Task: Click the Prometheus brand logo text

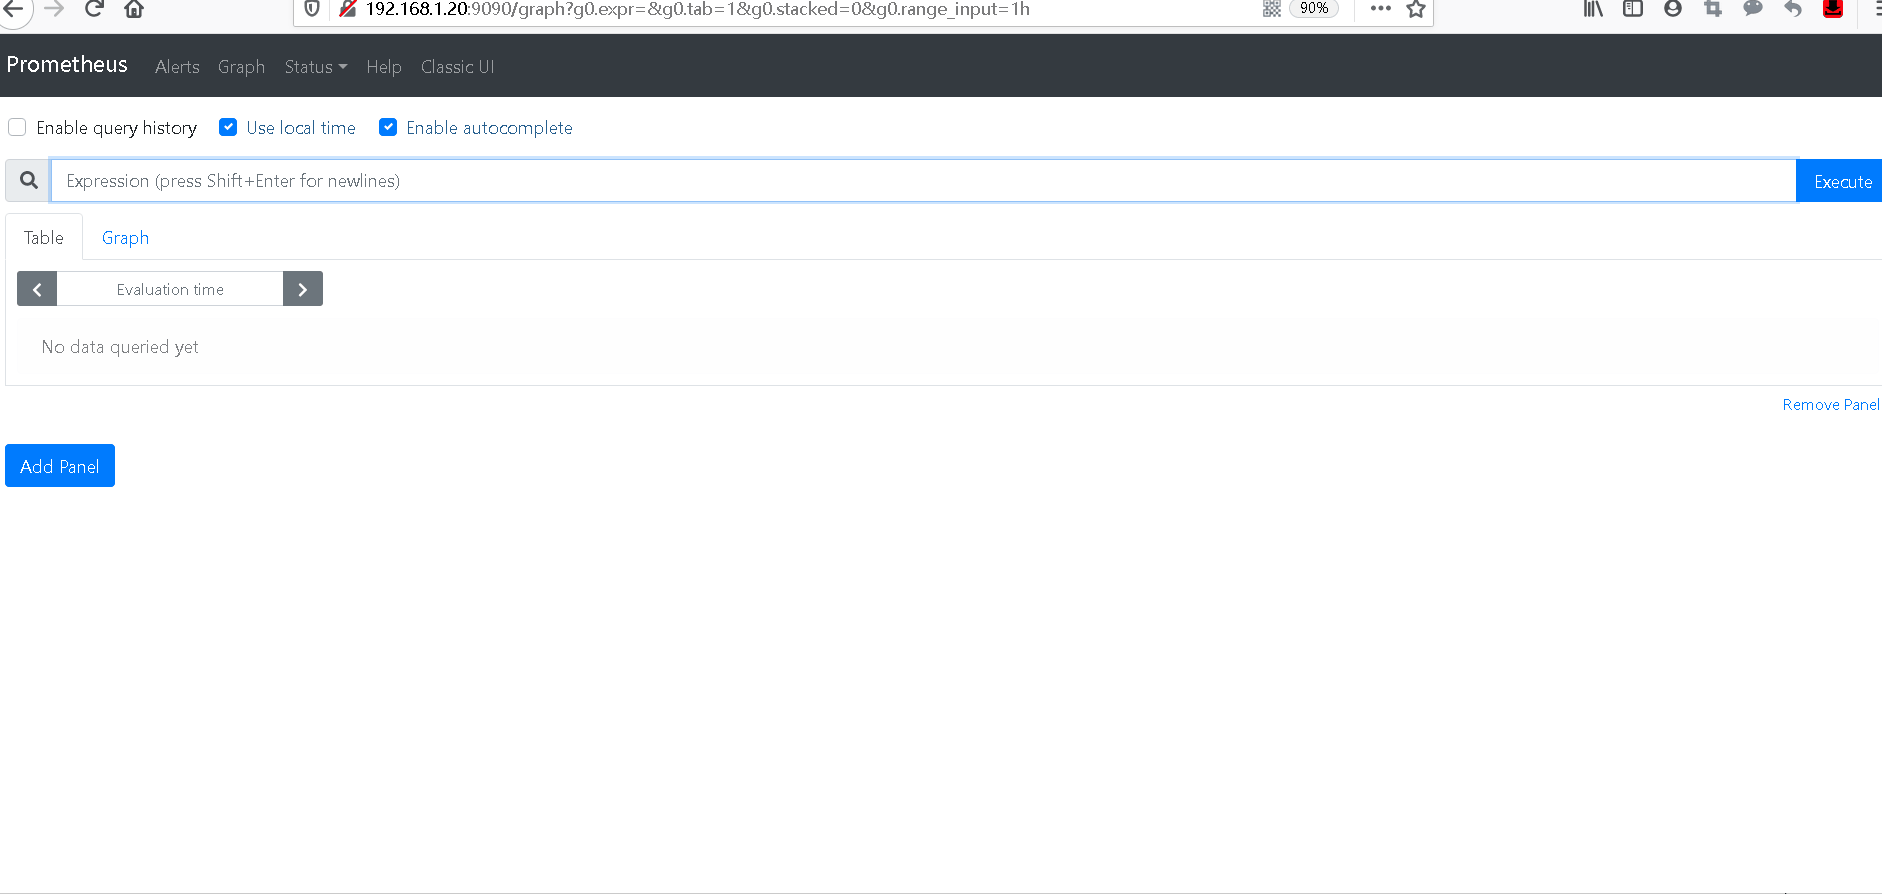Action: tap(67, 65)
